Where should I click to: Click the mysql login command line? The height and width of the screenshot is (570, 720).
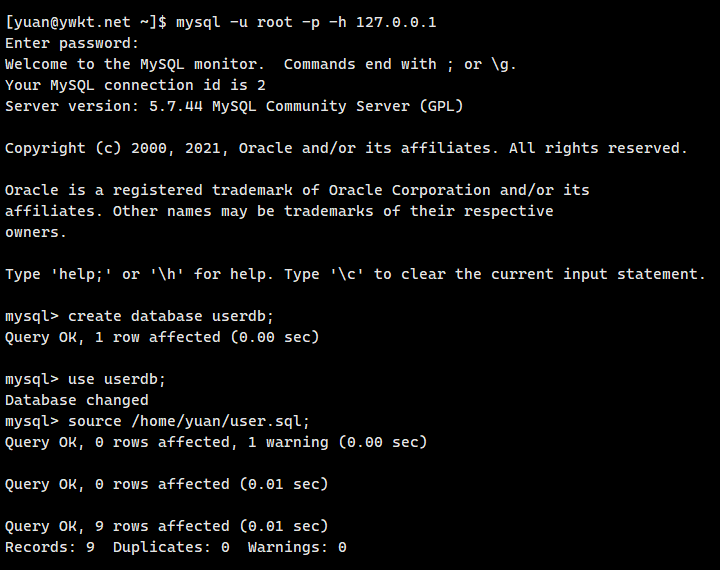[305, 22]
